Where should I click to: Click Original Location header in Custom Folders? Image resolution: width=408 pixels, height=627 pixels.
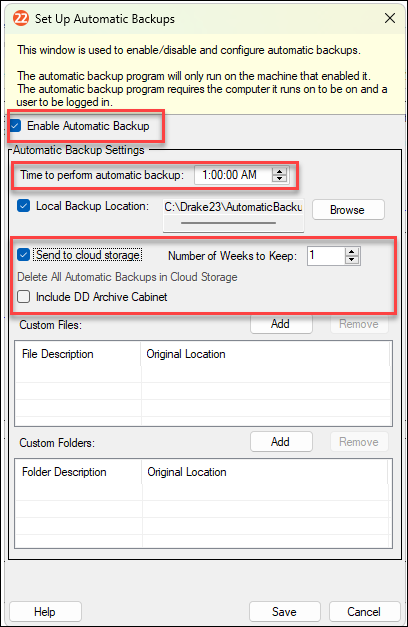point(265,472)
